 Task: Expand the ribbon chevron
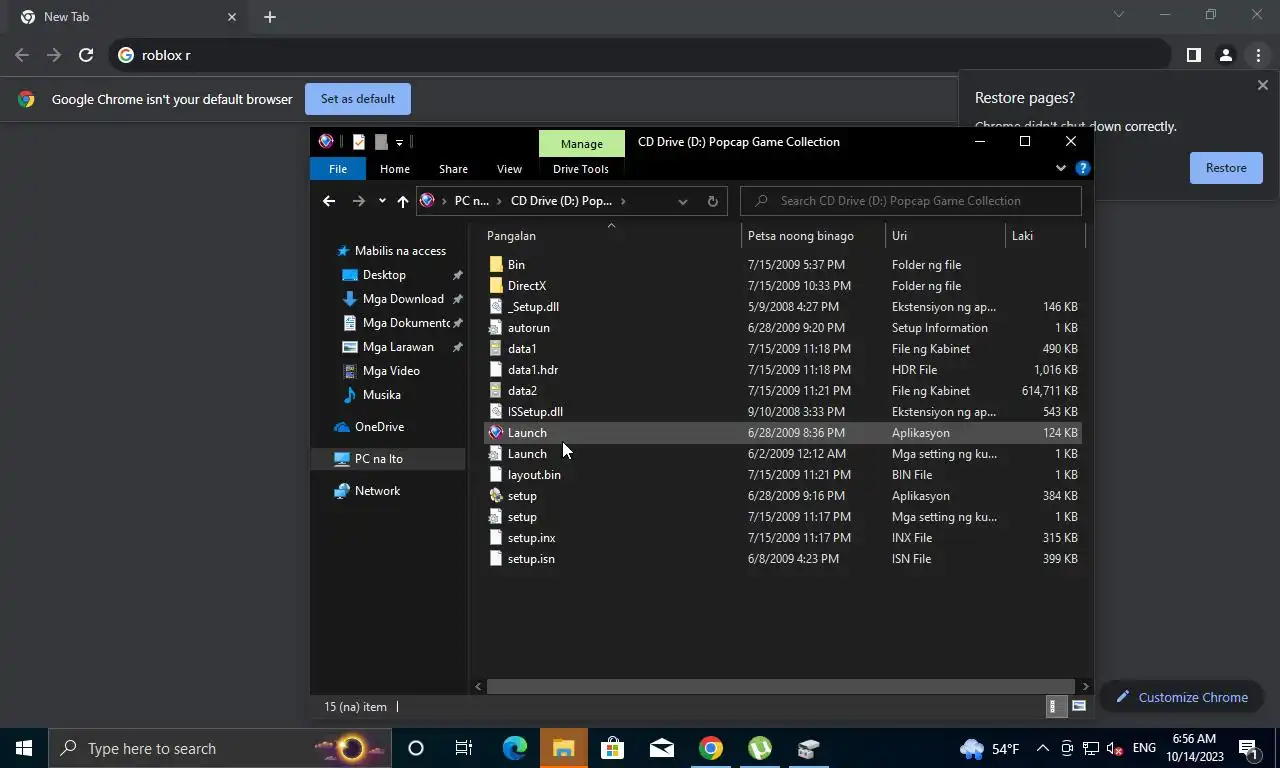(1061, 169)
